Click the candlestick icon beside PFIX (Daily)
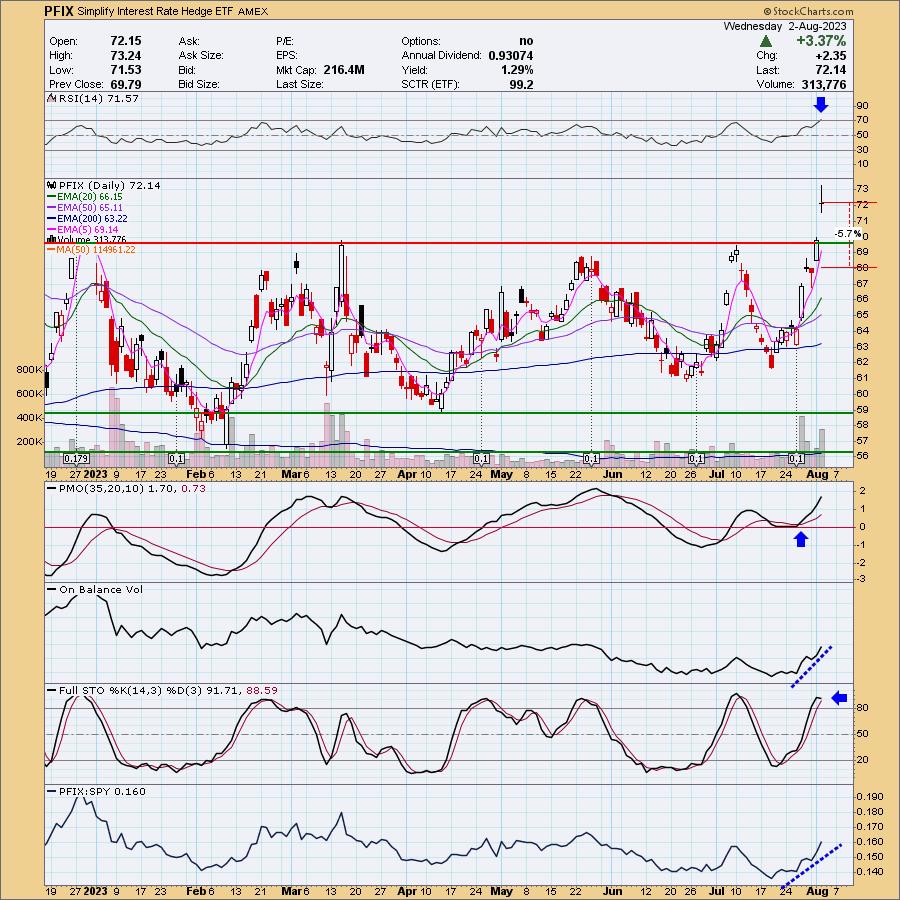900x900 pixels. click(51, 185)
